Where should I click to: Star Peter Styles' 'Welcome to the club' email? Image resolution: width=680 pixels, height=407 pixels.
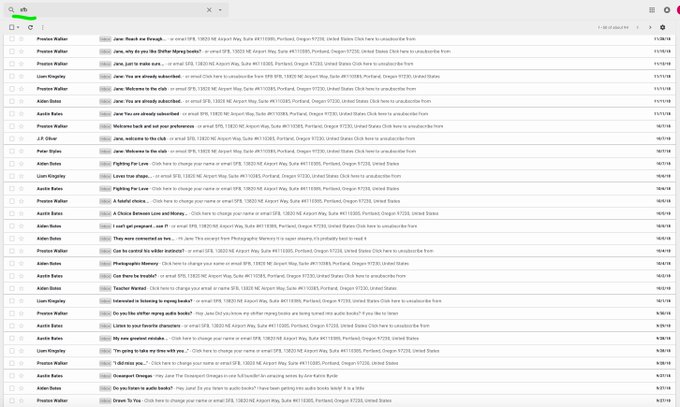[21, 151]
